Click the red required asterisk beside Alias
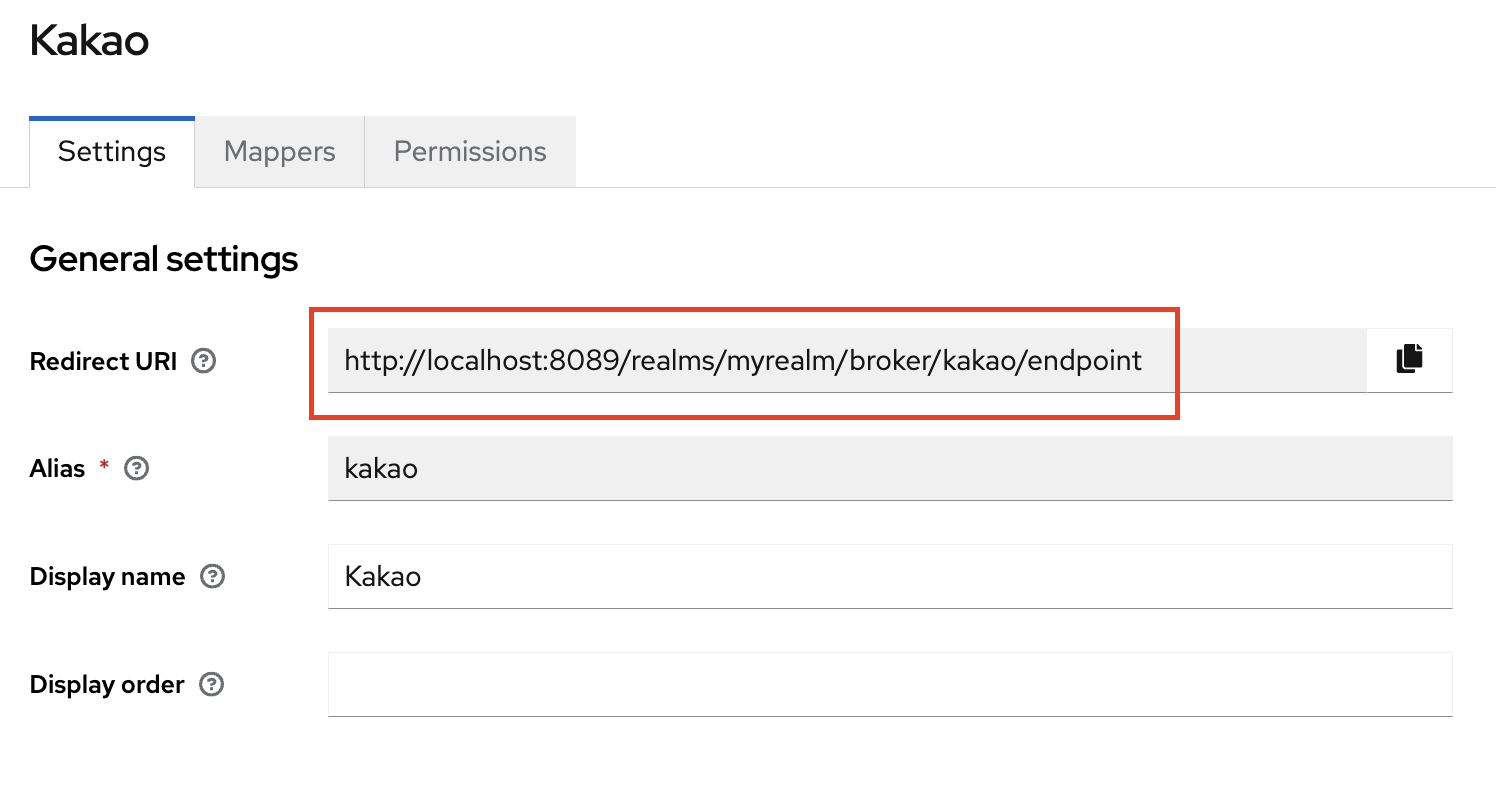The height and width of the screenshot is (792, 1496). 104,466
